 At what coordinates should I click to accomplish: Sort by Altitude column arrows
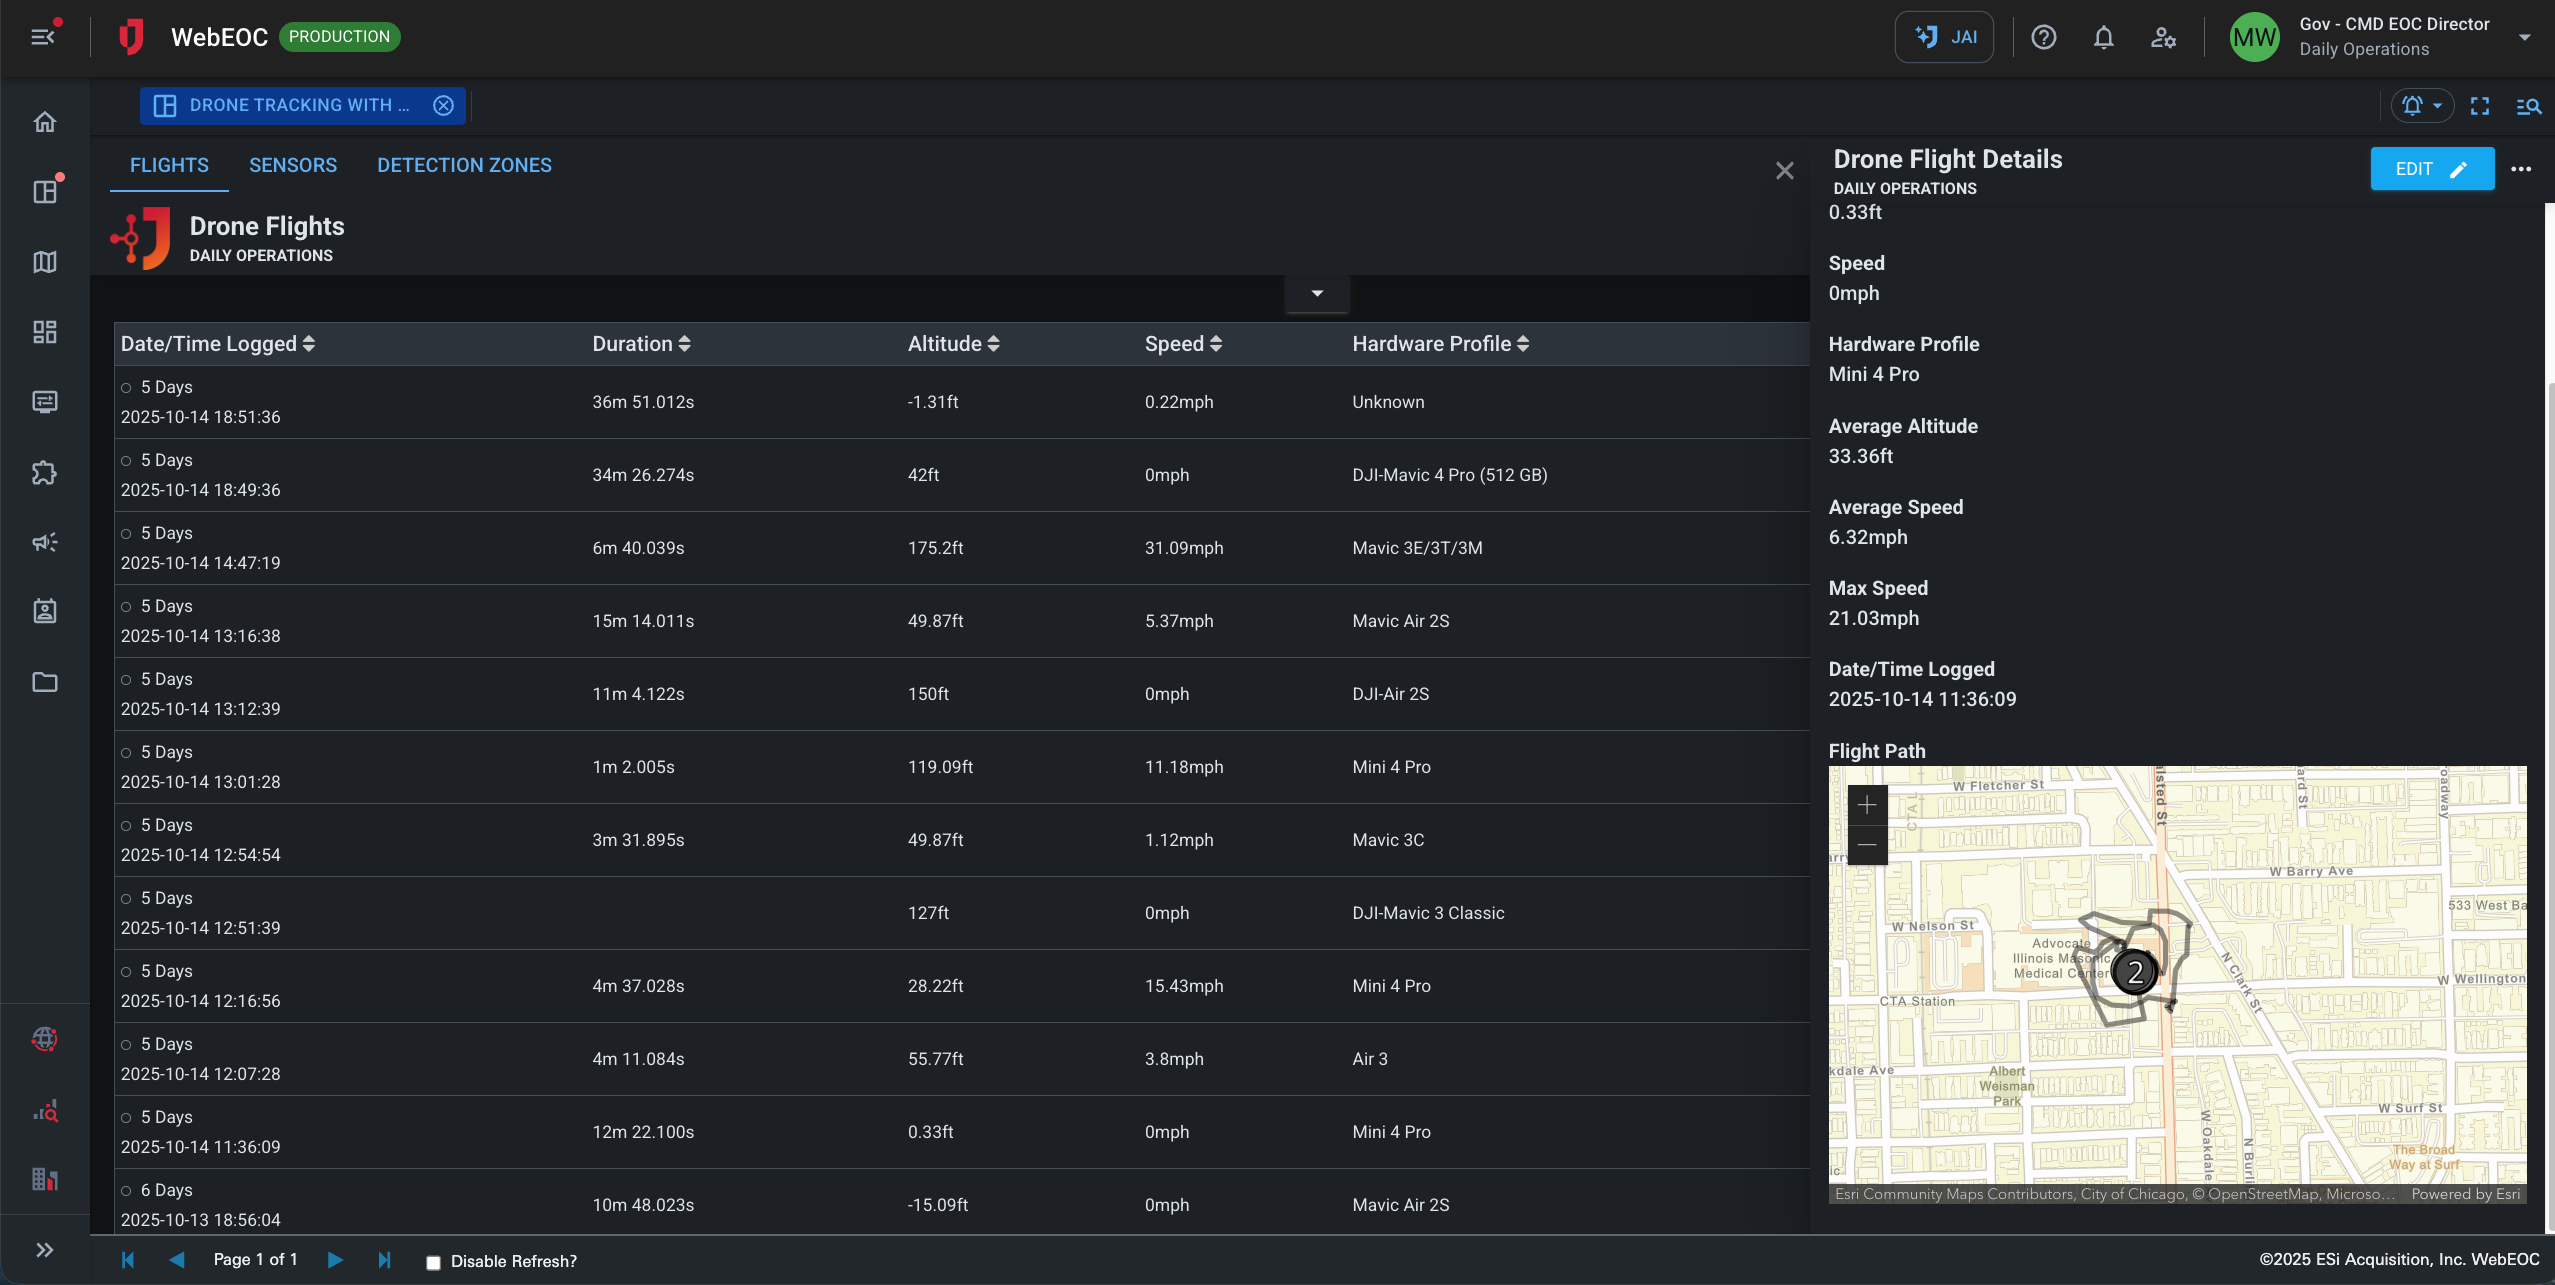(993, 344)
